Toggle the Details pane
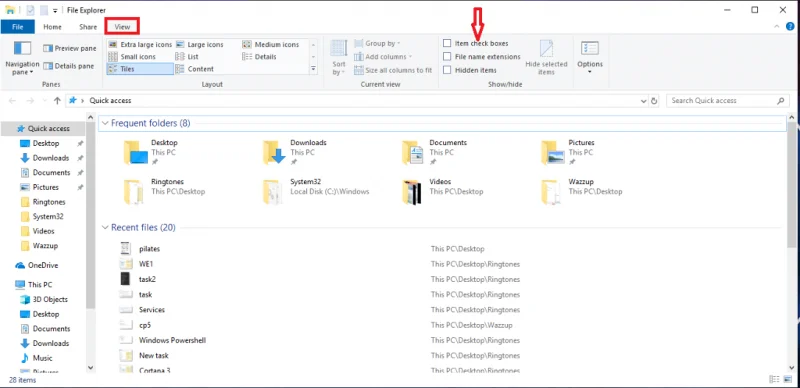The height and width of the screenshot is (388, 800). coord(69,66)
